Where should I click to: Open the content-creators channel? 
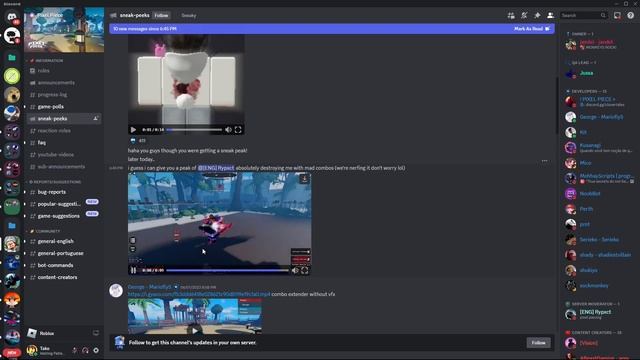point(64,277)
